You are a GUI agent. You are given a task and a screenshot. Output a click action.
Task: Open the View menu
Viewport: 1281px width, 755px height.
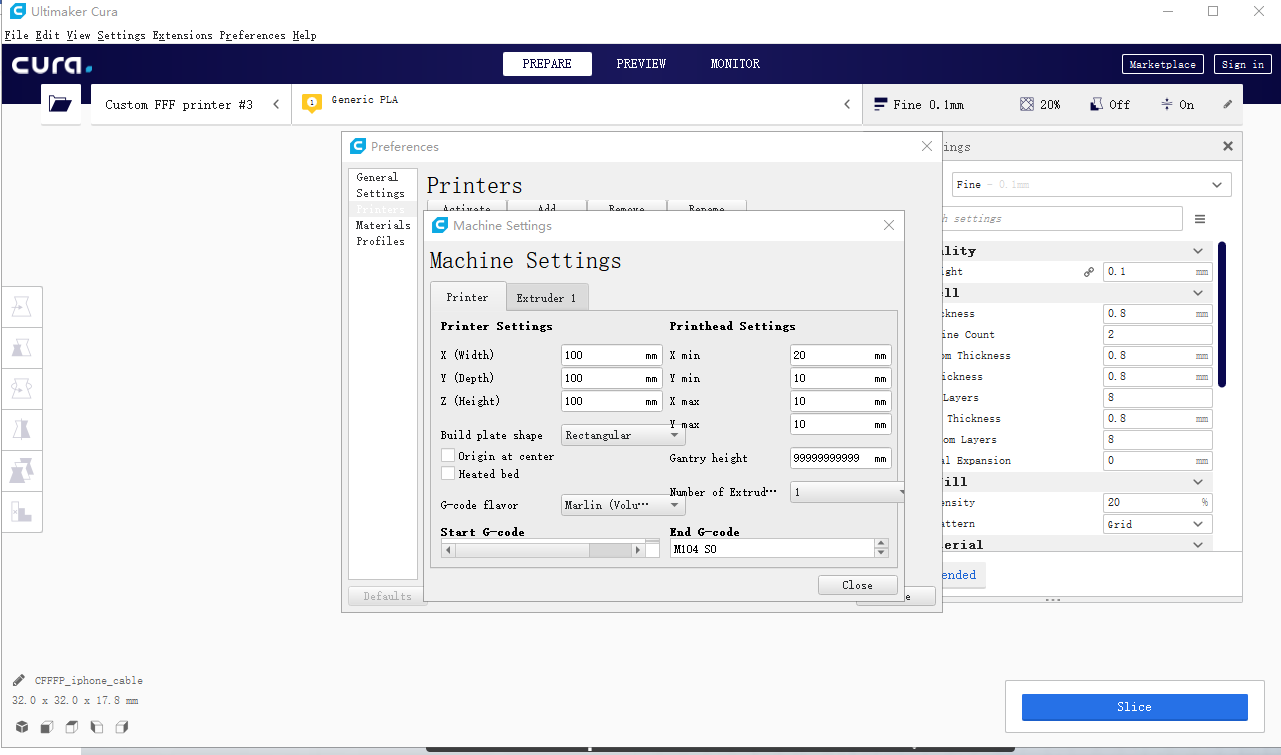coord(78,35)
